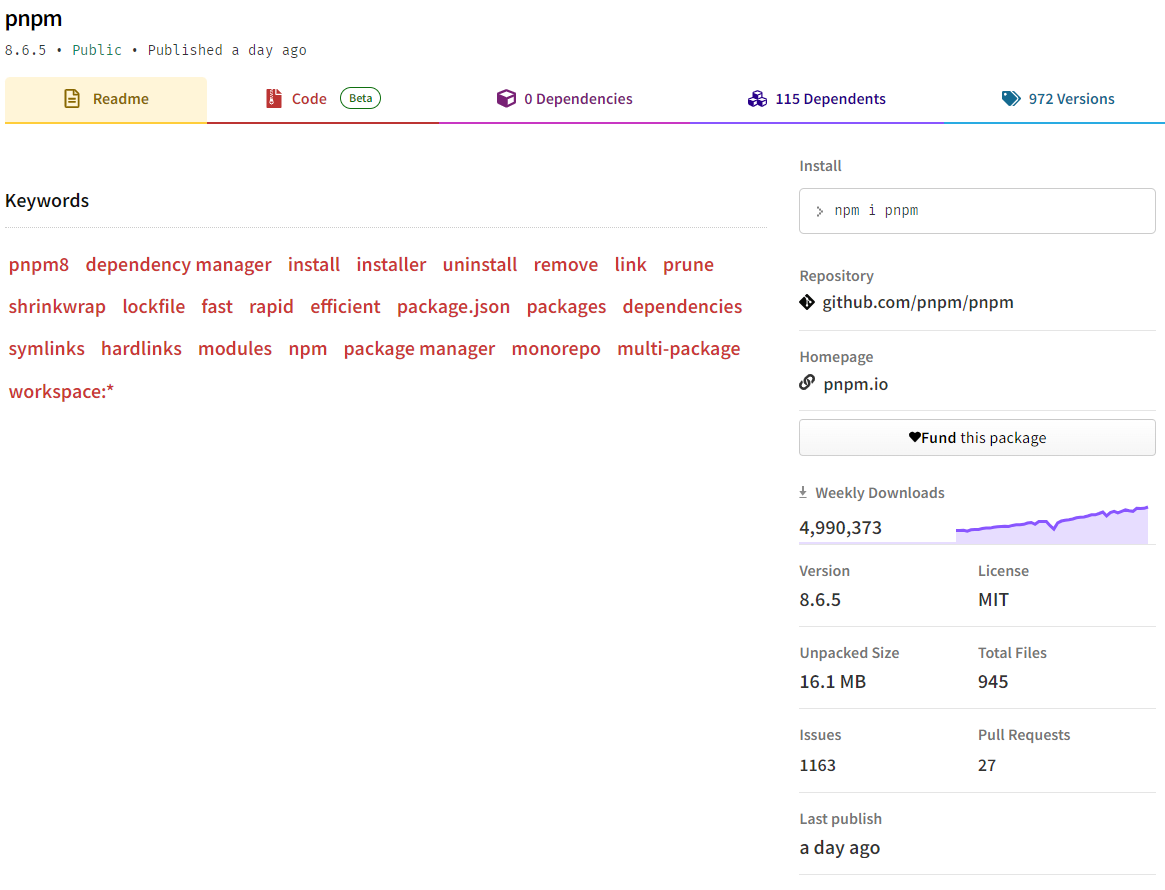This screenshot has width=1165, height=890.
Task: Click the heart icon on Fund button
Action: click(915, 438)
